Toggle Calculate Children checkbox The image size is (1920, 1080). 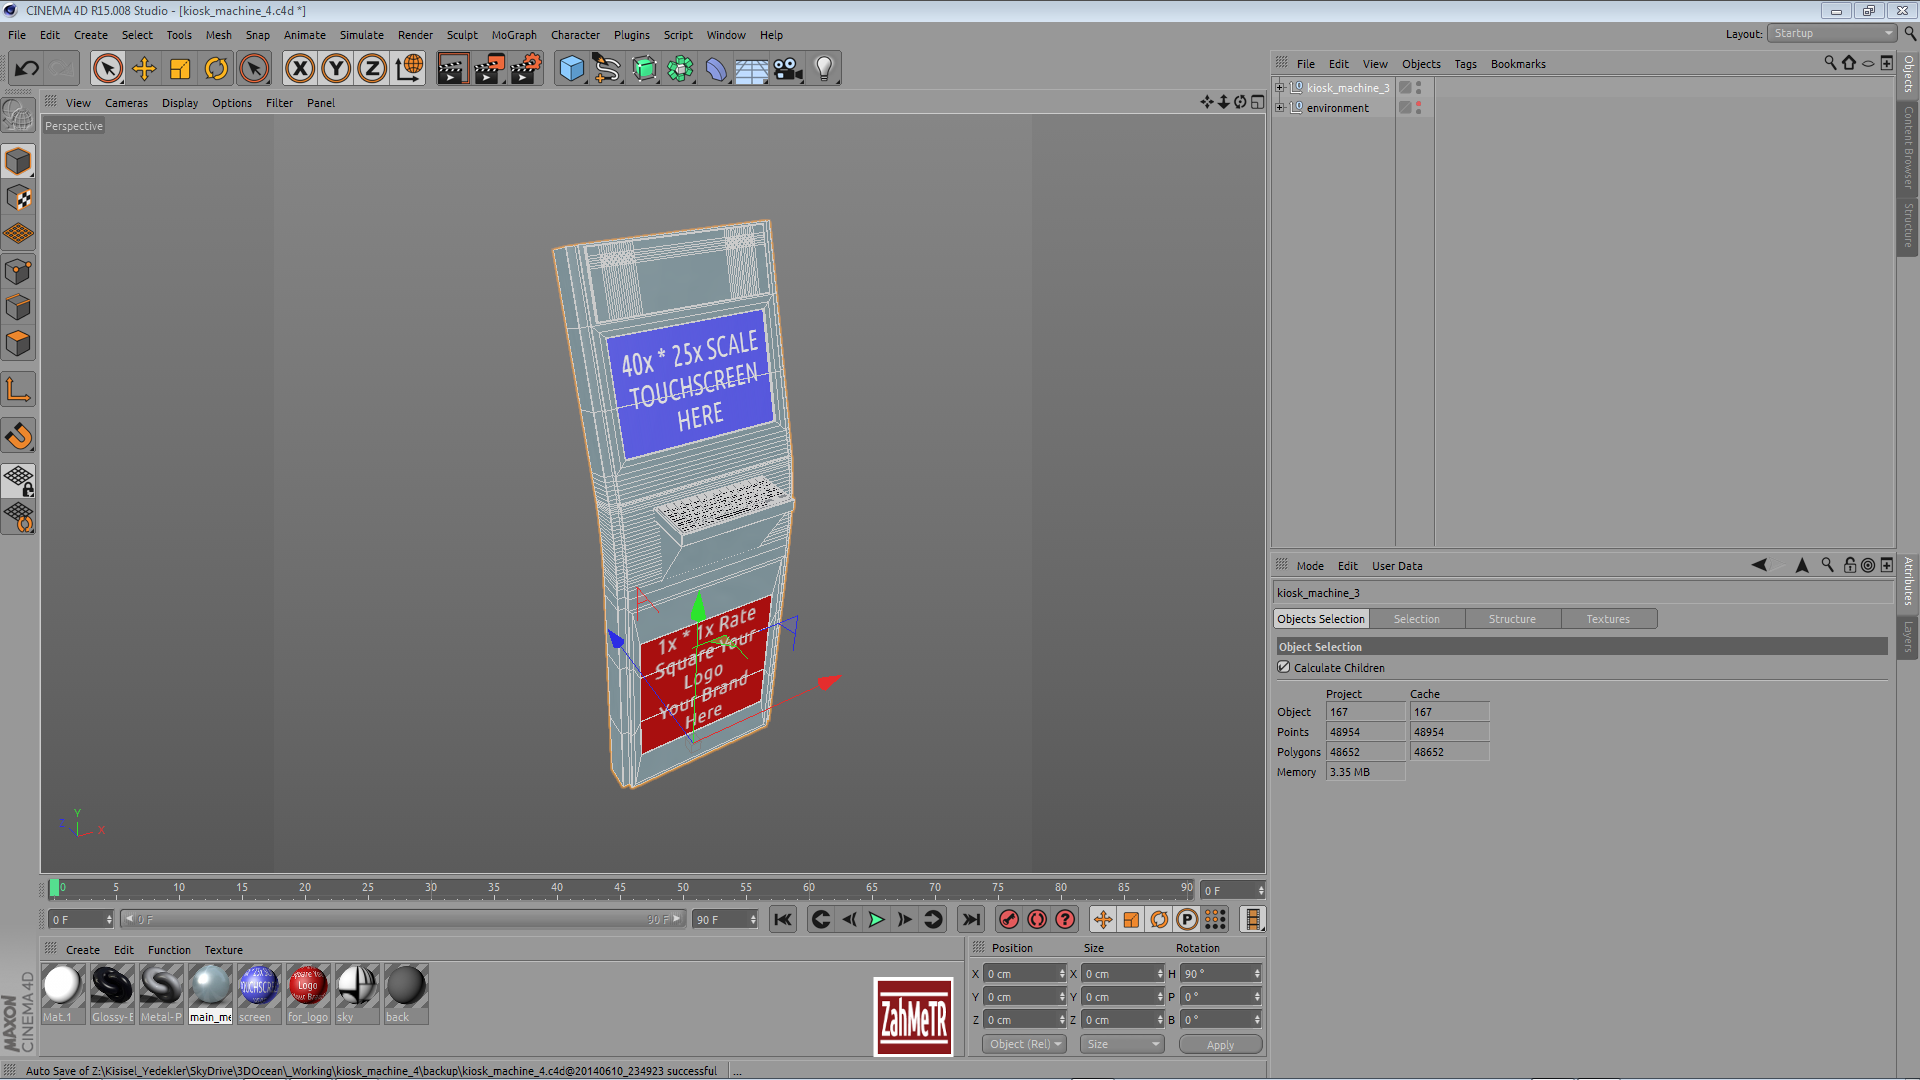pyautogui.click(x=1284, y=667)
